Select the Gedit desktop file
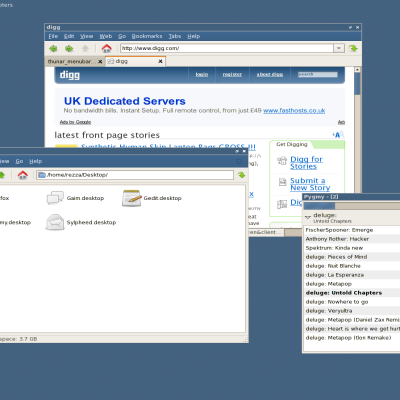Screen dimensions: 400x400 152,198
